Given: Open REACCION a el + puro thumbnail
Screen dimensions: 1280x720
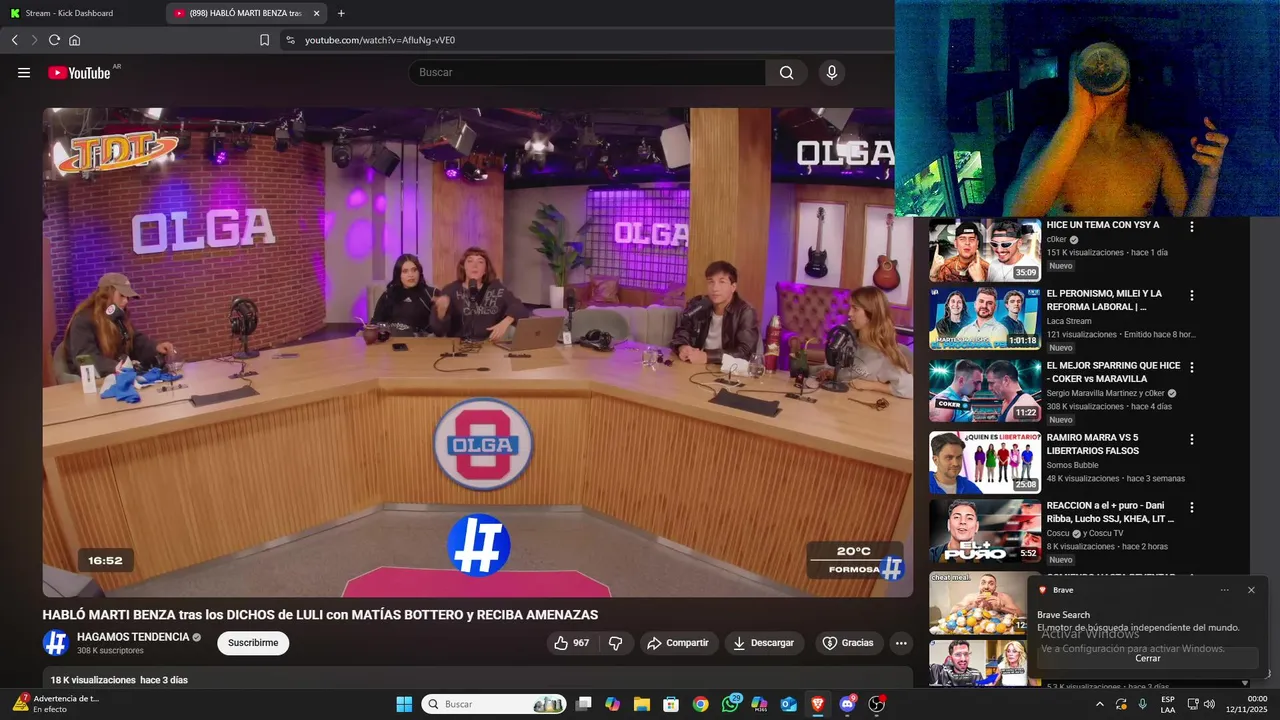Looking at the screenshot, I should [985, 531].
